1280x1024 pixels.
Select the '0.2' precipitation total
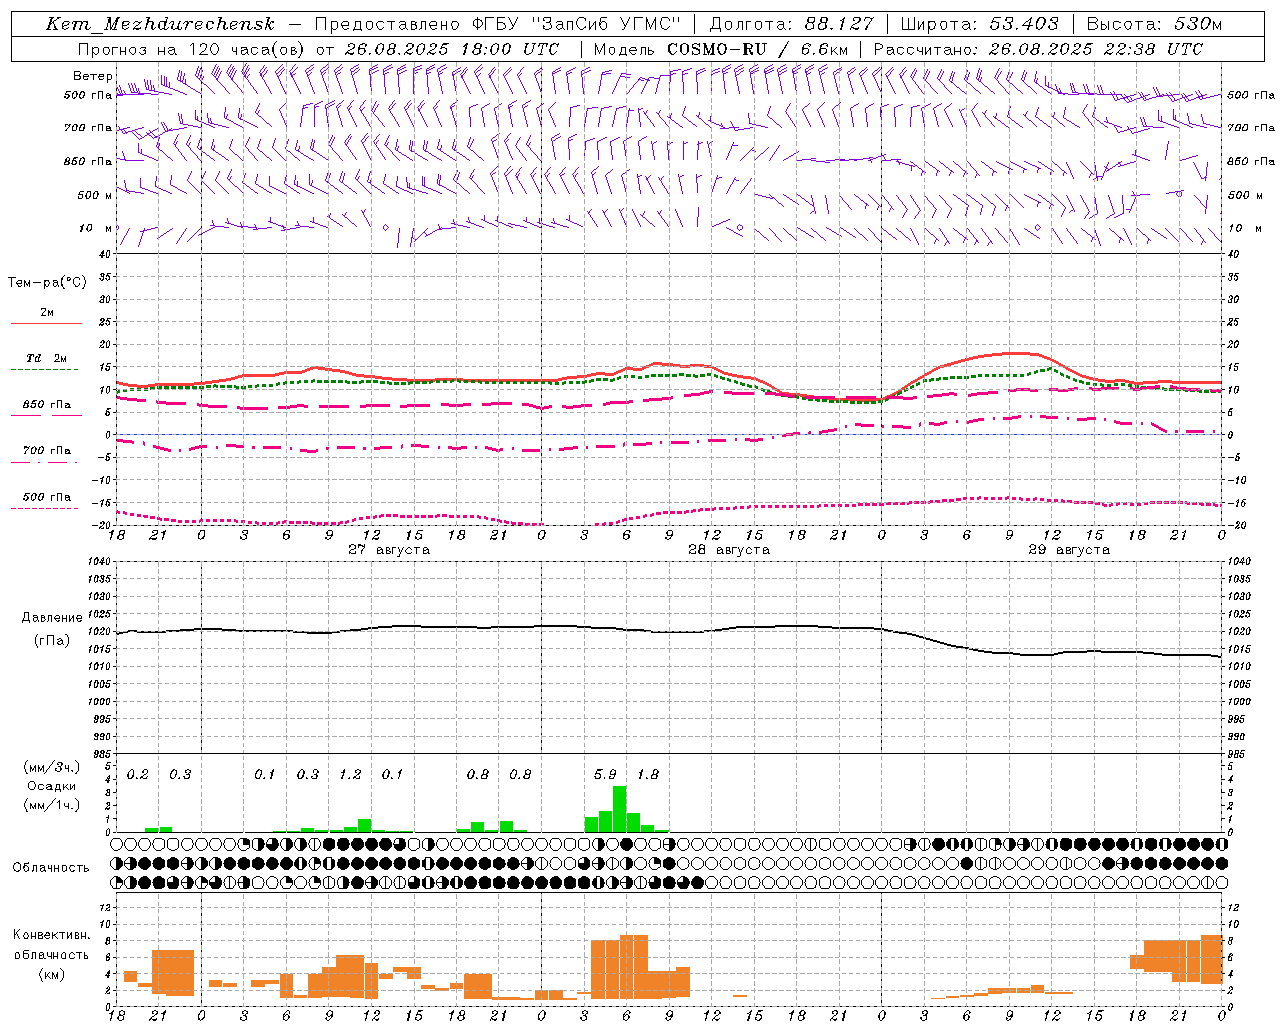pos(138,775)
